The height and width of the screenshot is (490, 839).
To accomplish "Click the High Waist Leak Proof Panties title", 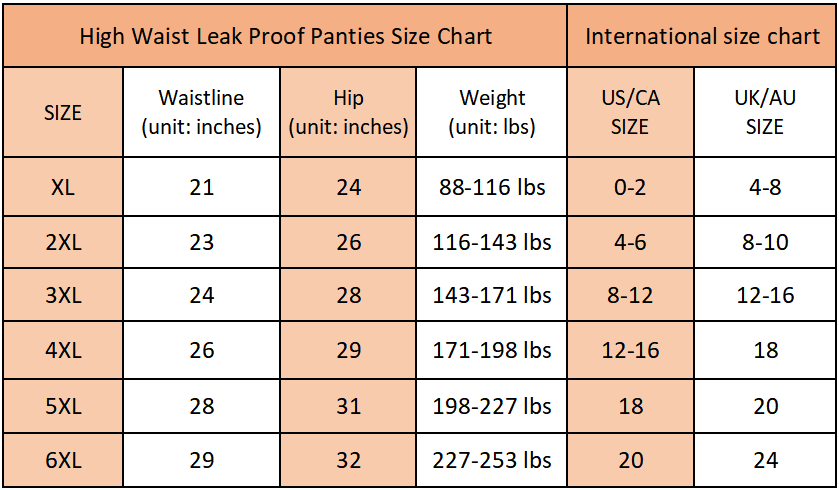I will click(285, 37).
